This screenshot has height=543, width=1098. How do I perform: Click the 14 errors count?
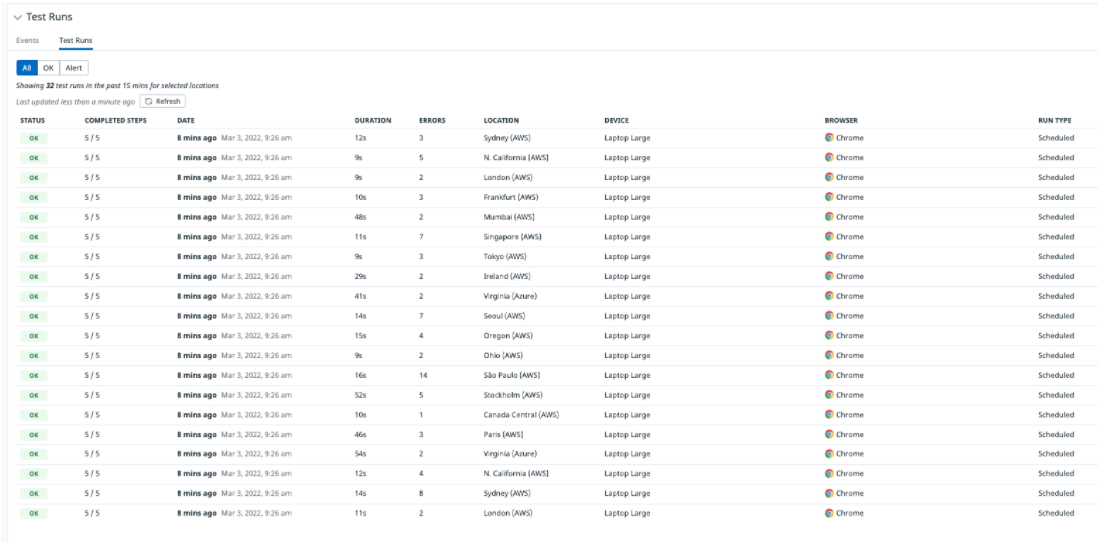tap(423, 375)
